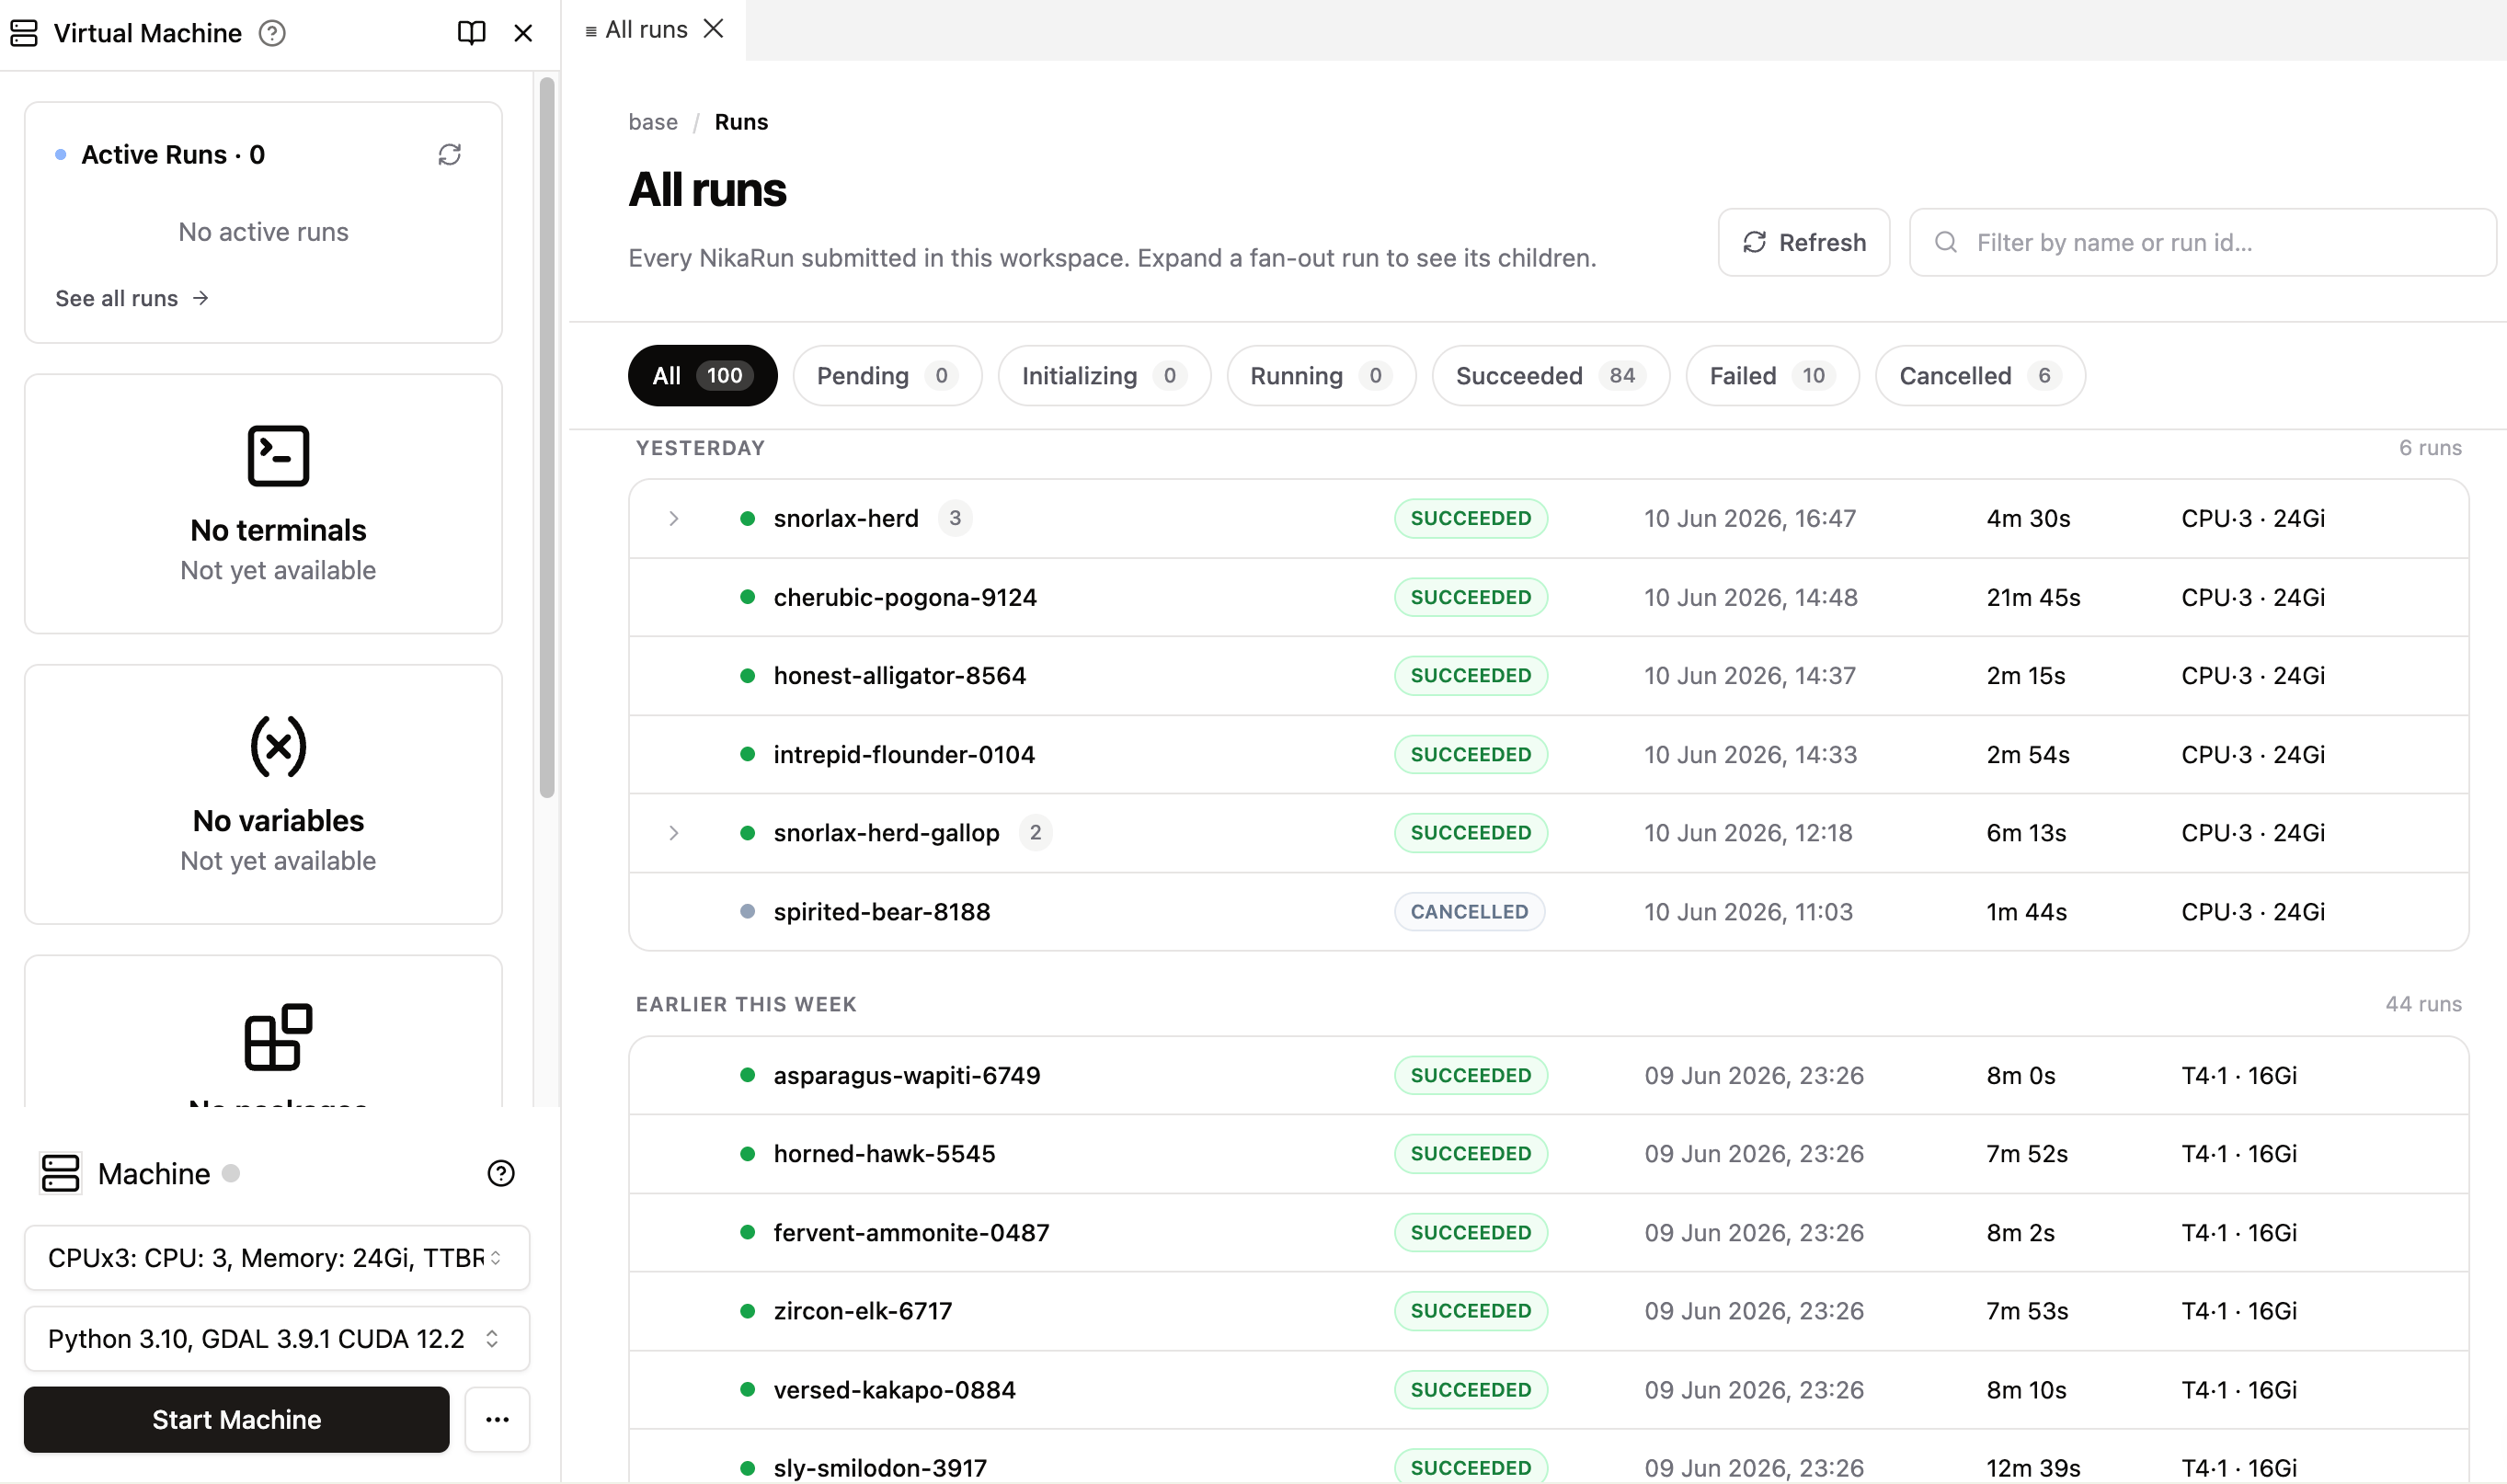Show only Cancelled runs
The height and width of the screenshot is (1484, 2507).
(x=1980, y=375)
